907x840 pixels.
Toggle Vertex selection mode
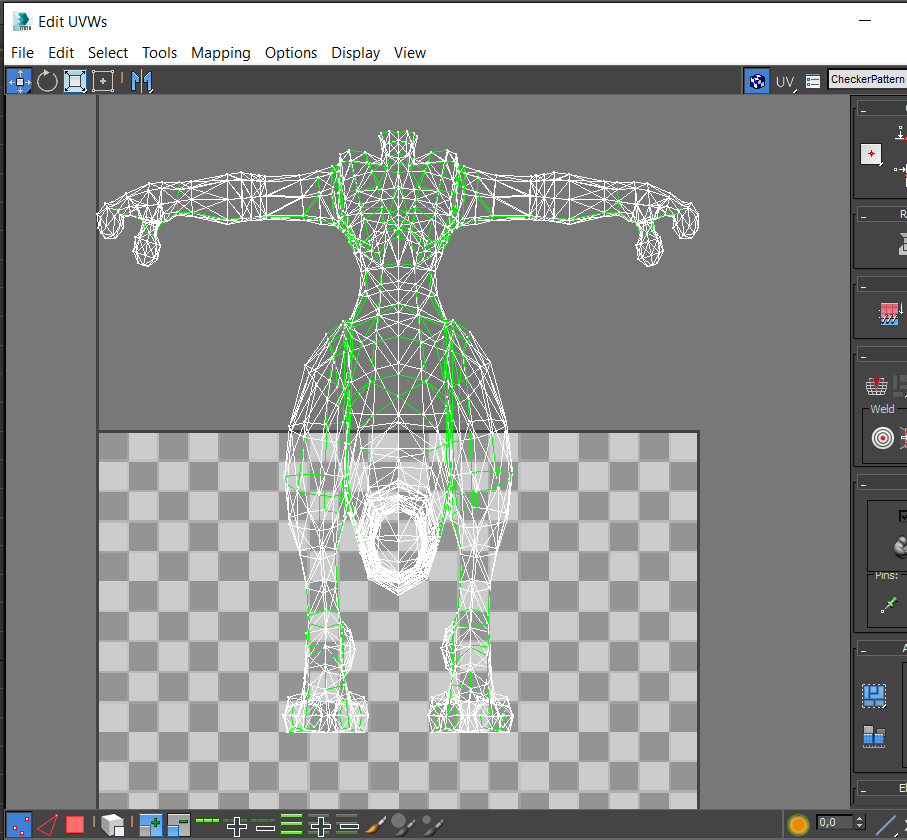click(x=19, y=825)
